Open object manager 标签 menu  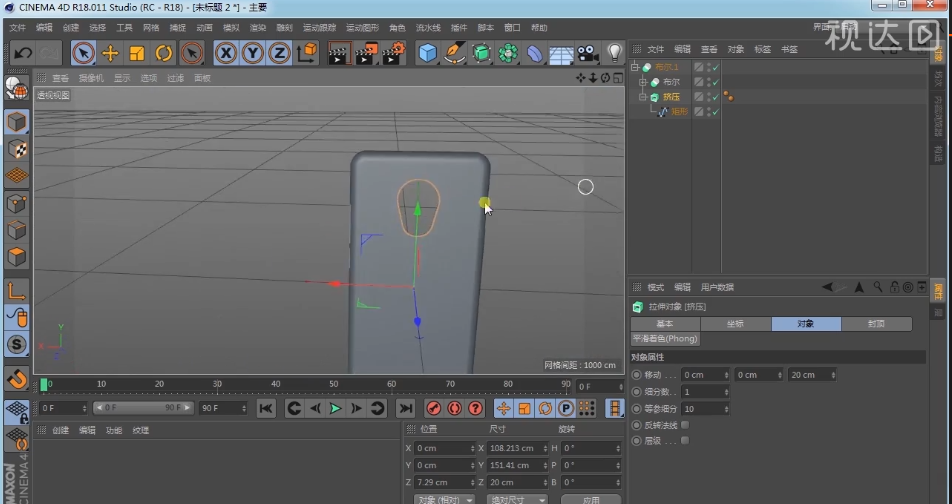(763, 49)
